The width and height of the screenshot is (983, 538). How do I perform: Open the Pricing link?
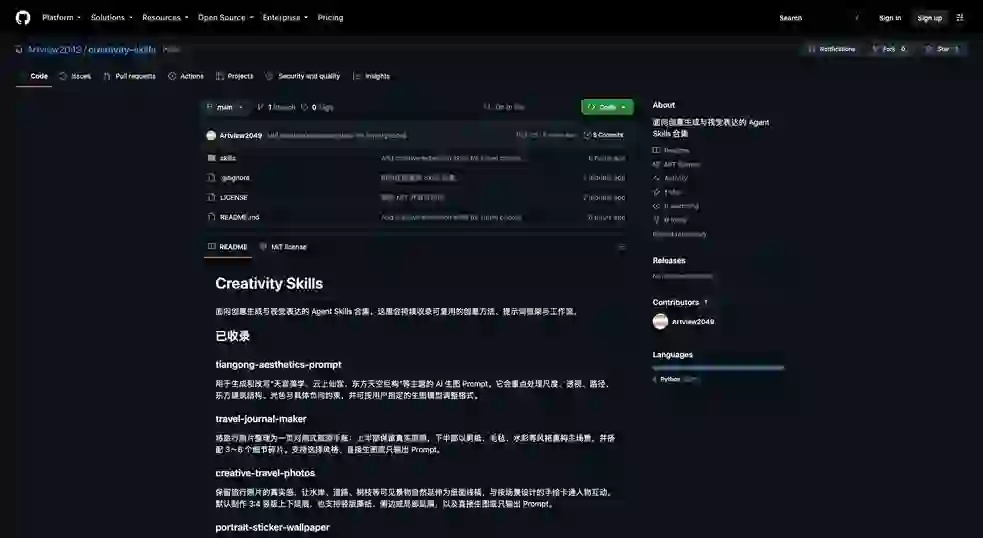(x=330, y=18)
